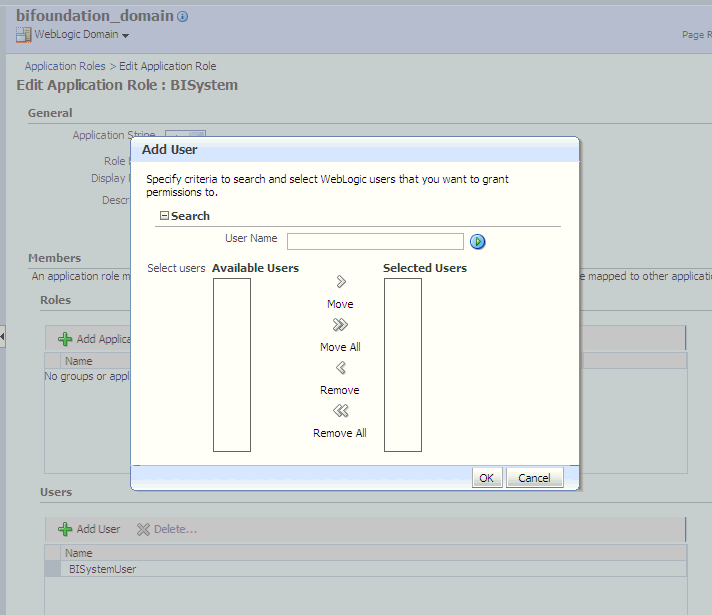Click the Available Users list box
The image size is (712, 615).
pos(232,365)
